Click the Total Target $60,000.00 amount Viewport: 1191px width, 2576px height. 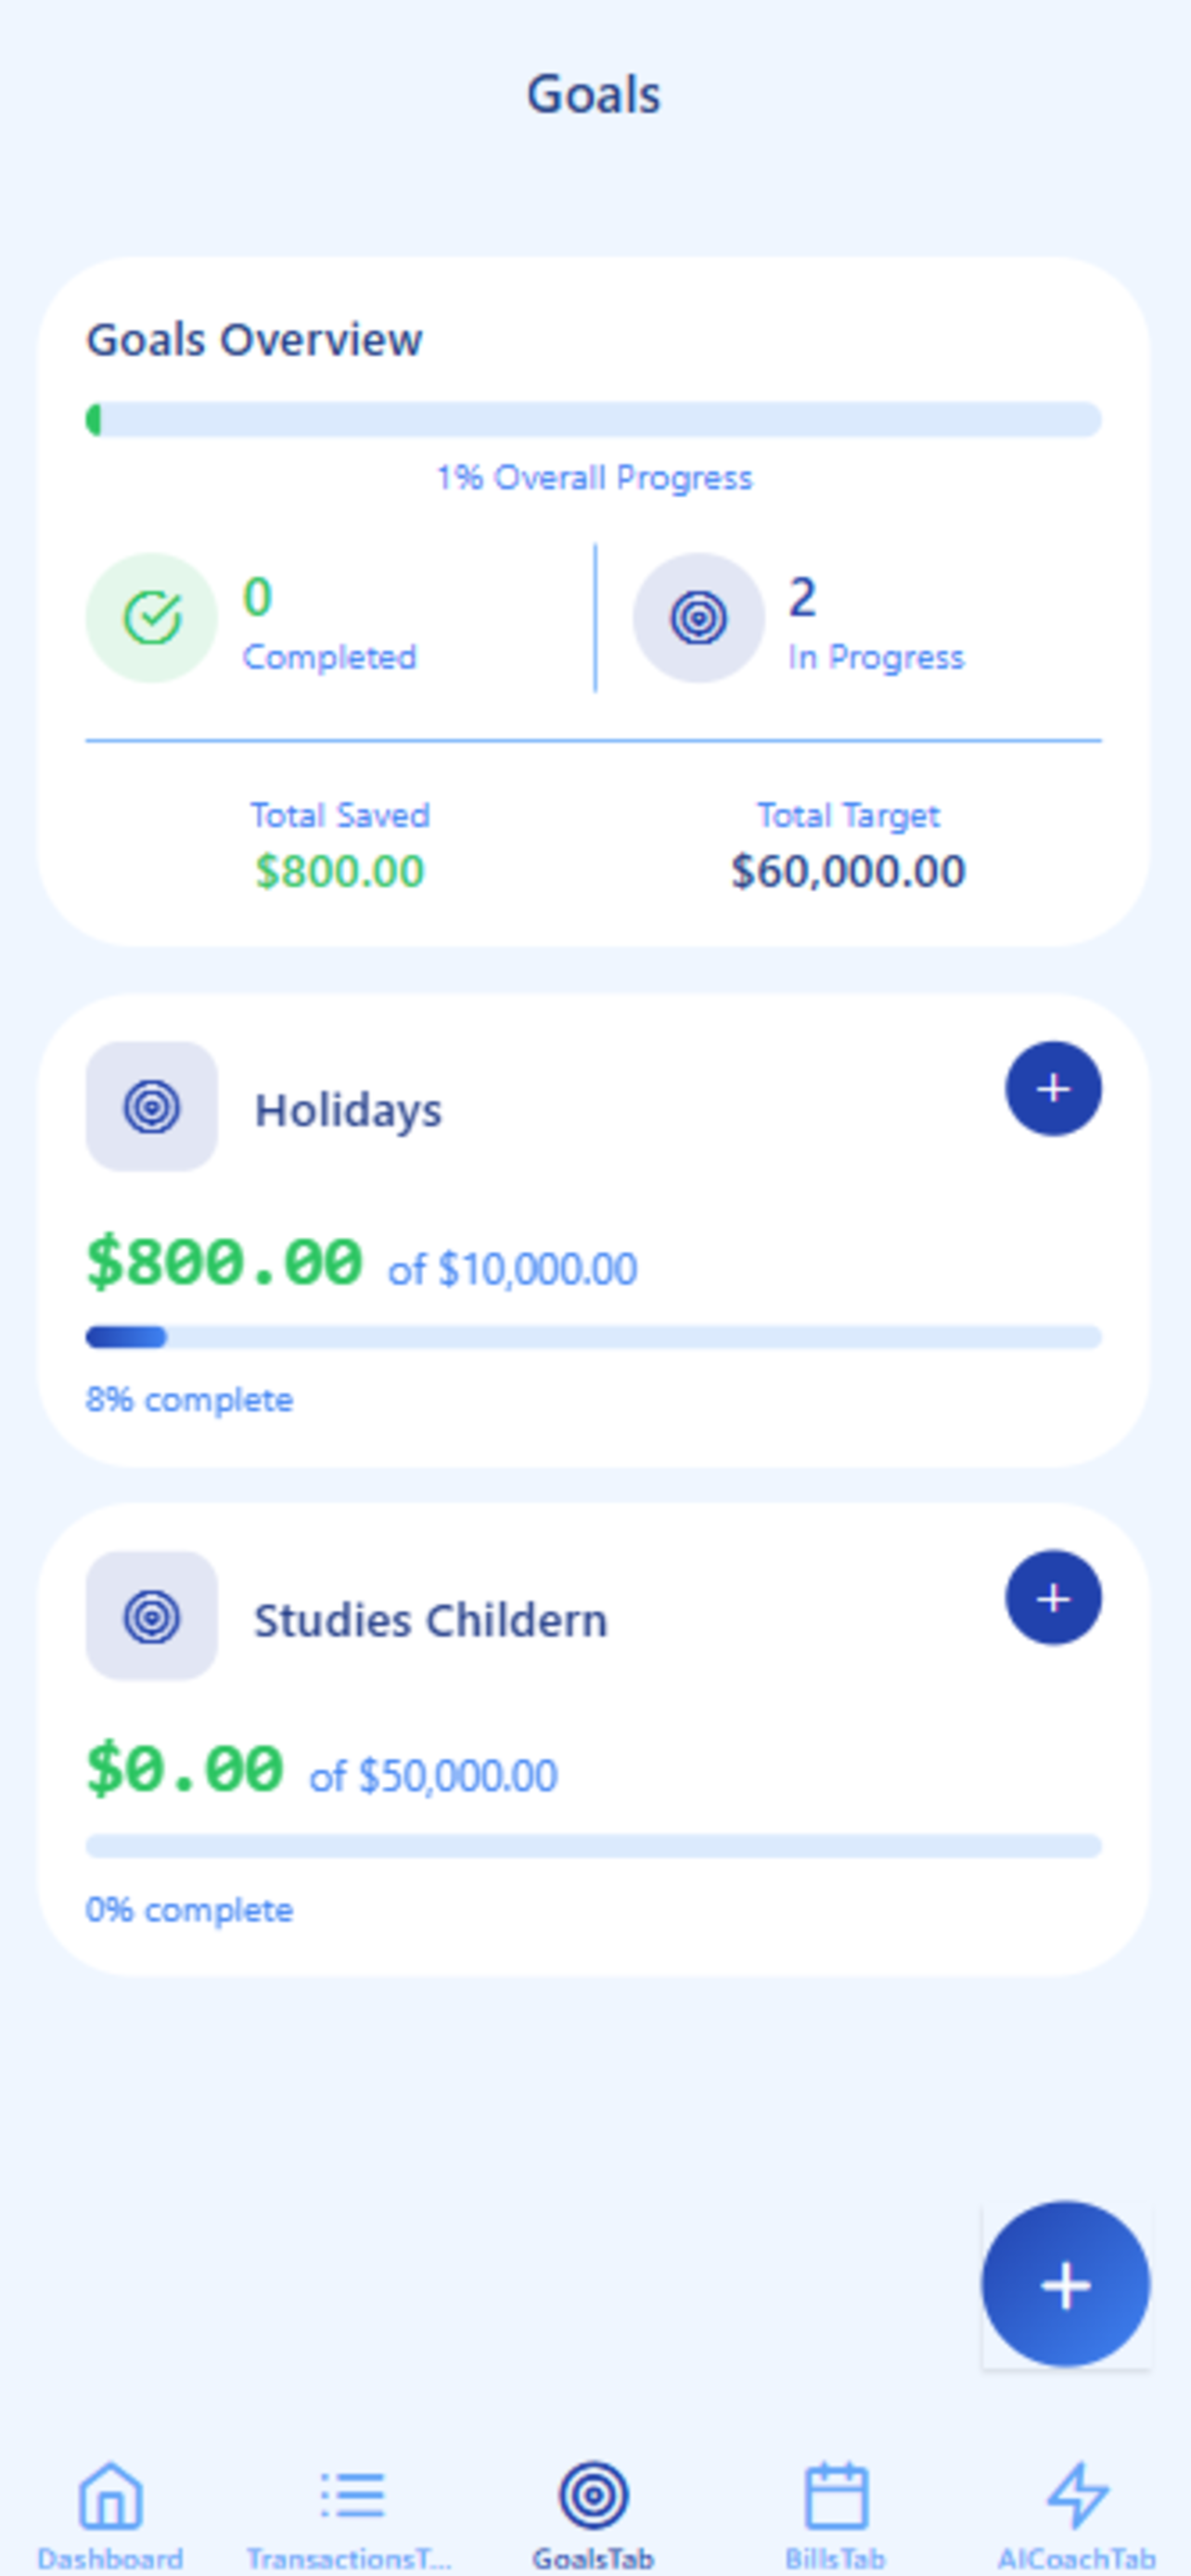848,871
